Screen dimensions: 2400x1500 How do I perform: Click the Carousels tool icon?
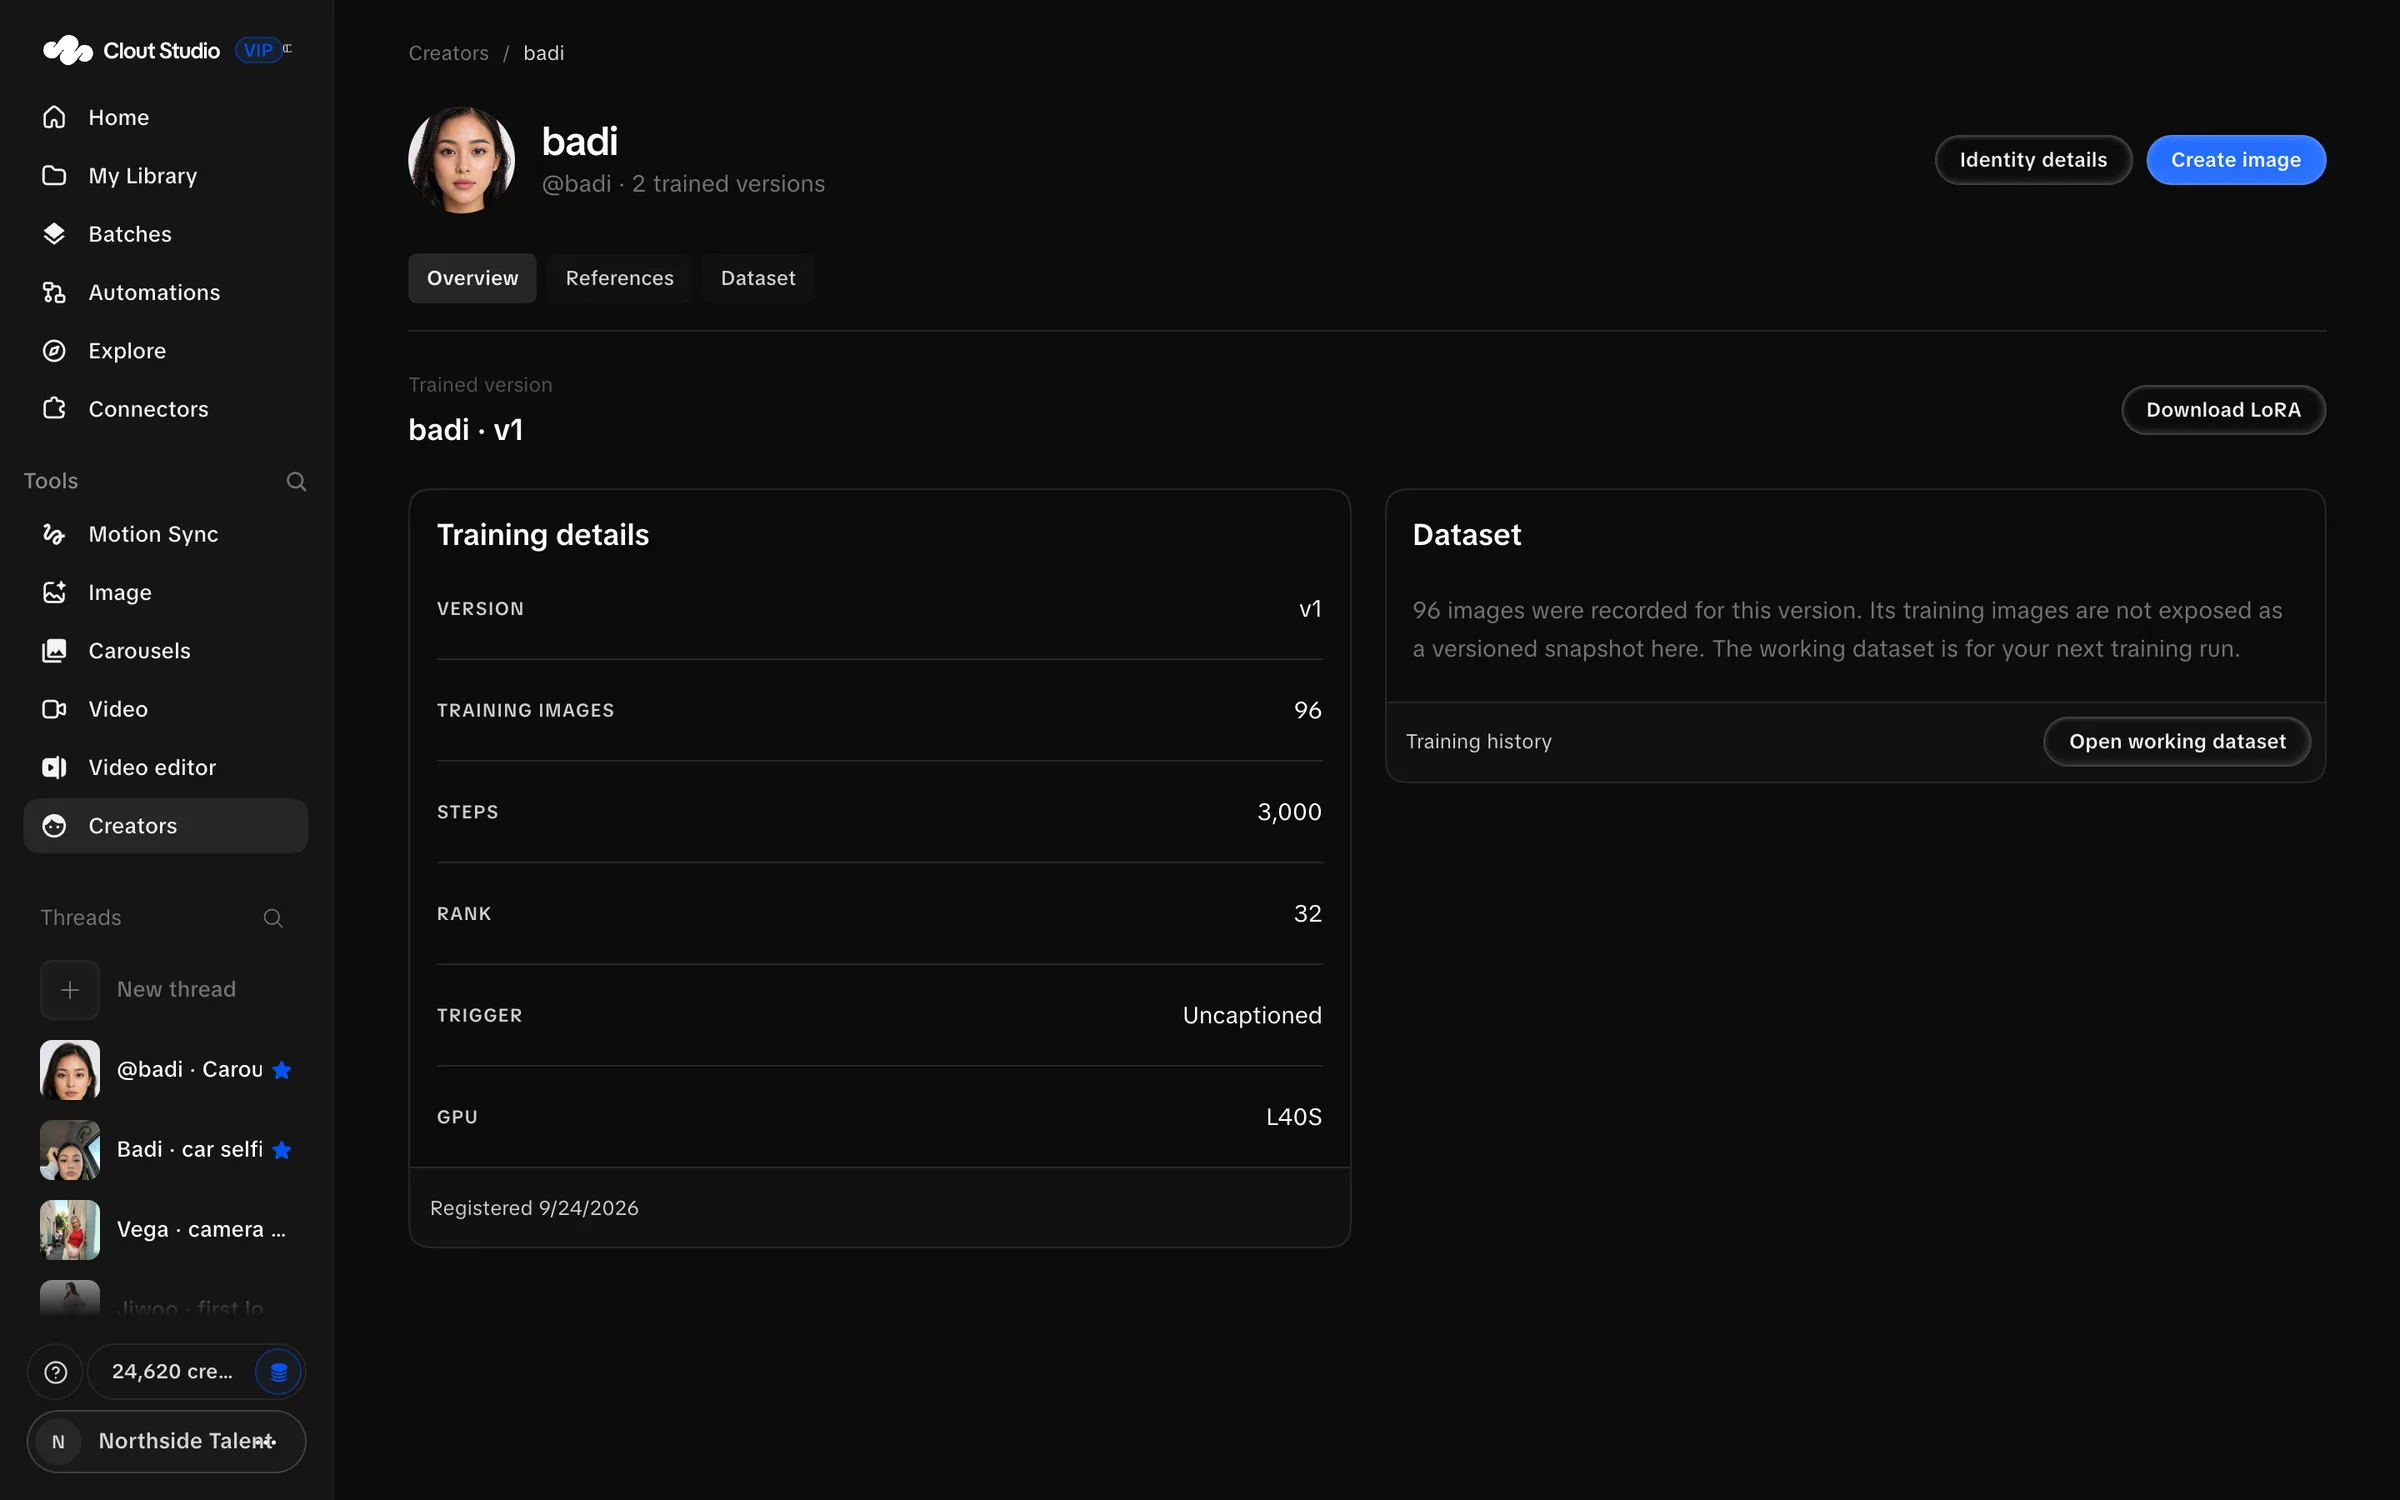(54, 650)
